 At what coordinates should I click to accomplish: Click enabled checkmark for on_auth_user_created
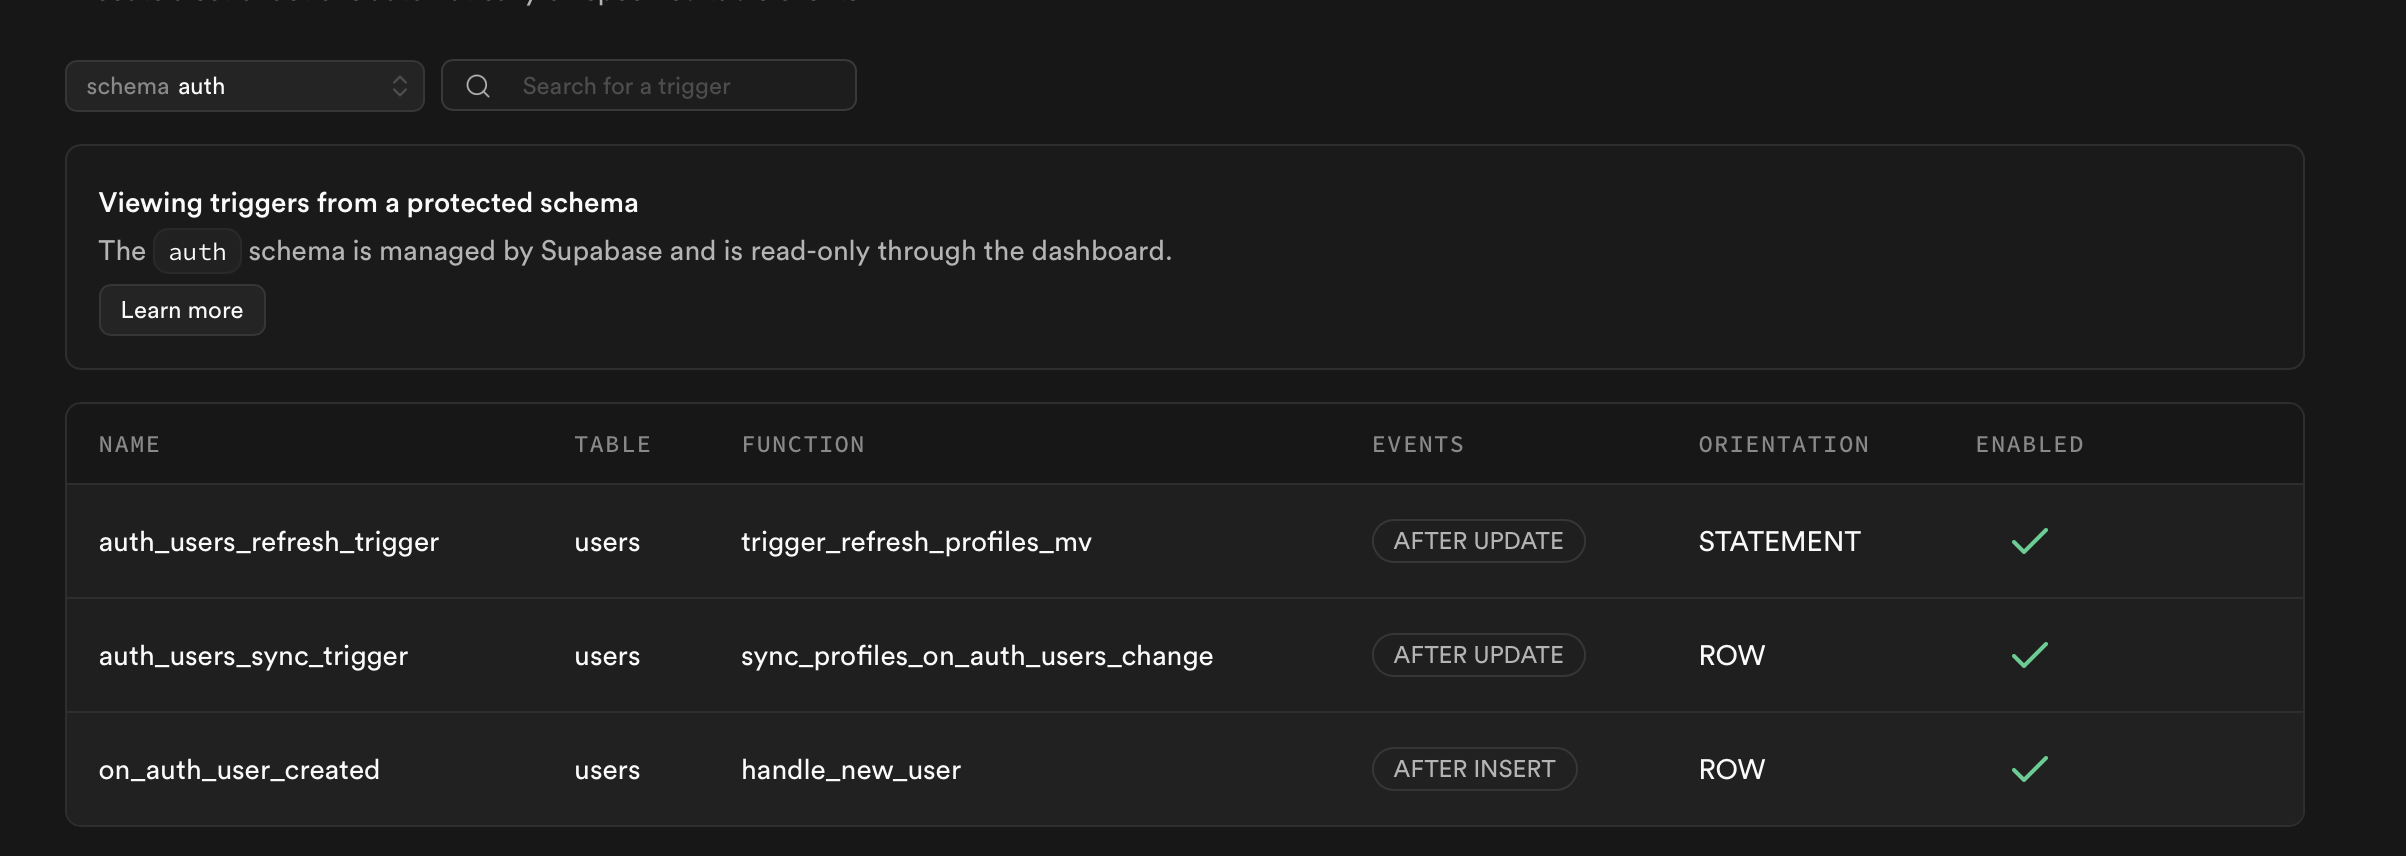2029,769
